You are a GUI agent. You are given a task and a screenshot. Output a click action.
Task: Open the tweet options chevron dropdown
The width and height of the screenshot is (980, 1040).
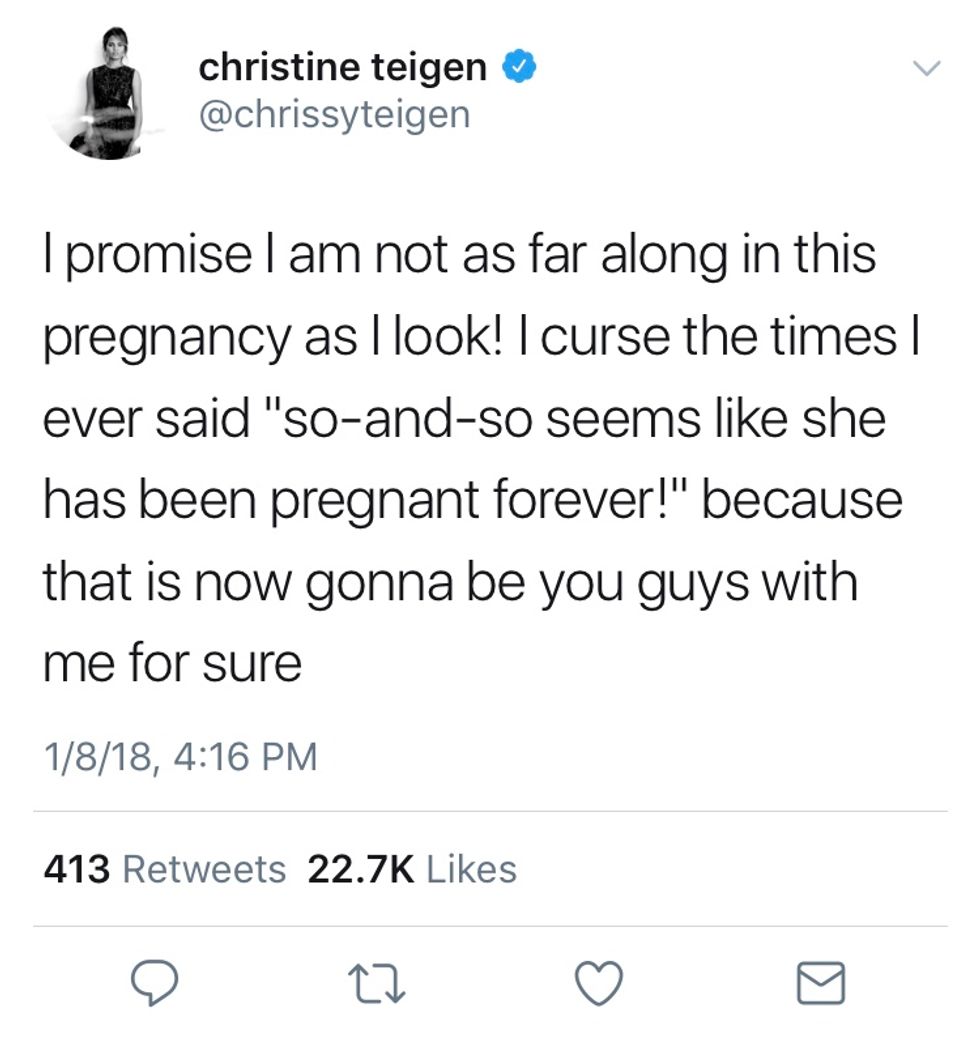tap(929, 69)
